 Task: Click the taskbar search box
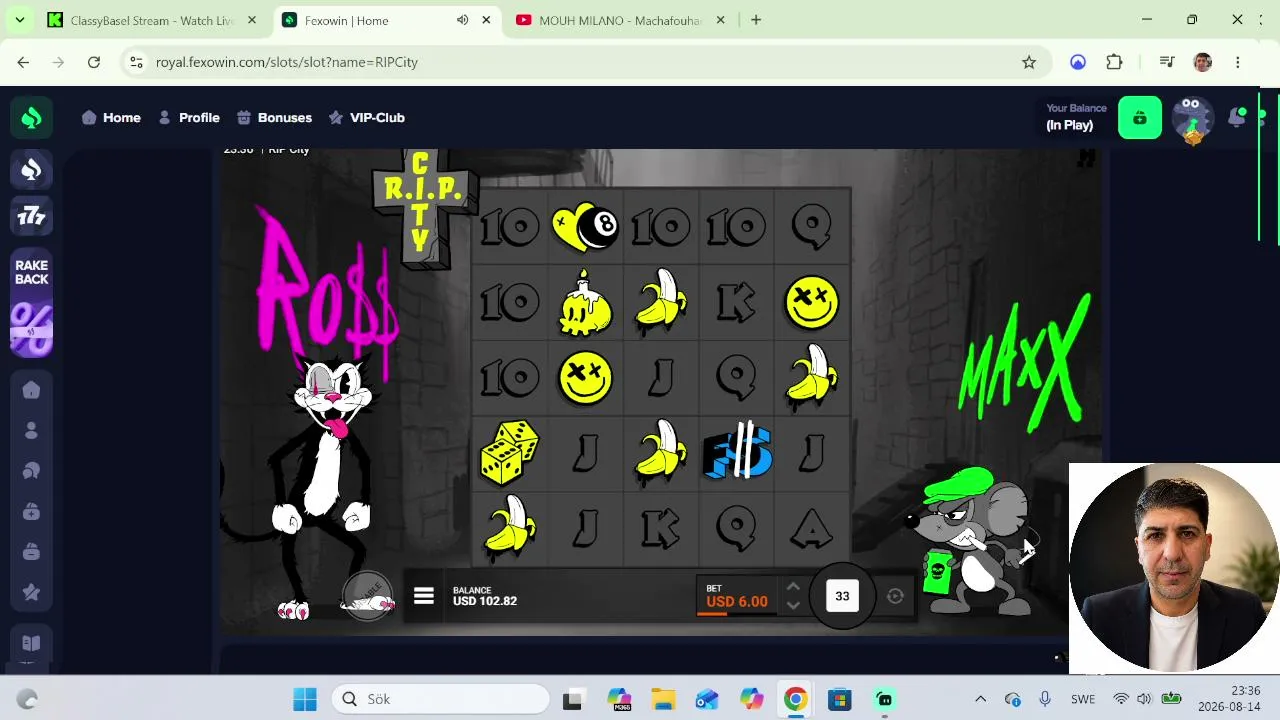point(441,699)
